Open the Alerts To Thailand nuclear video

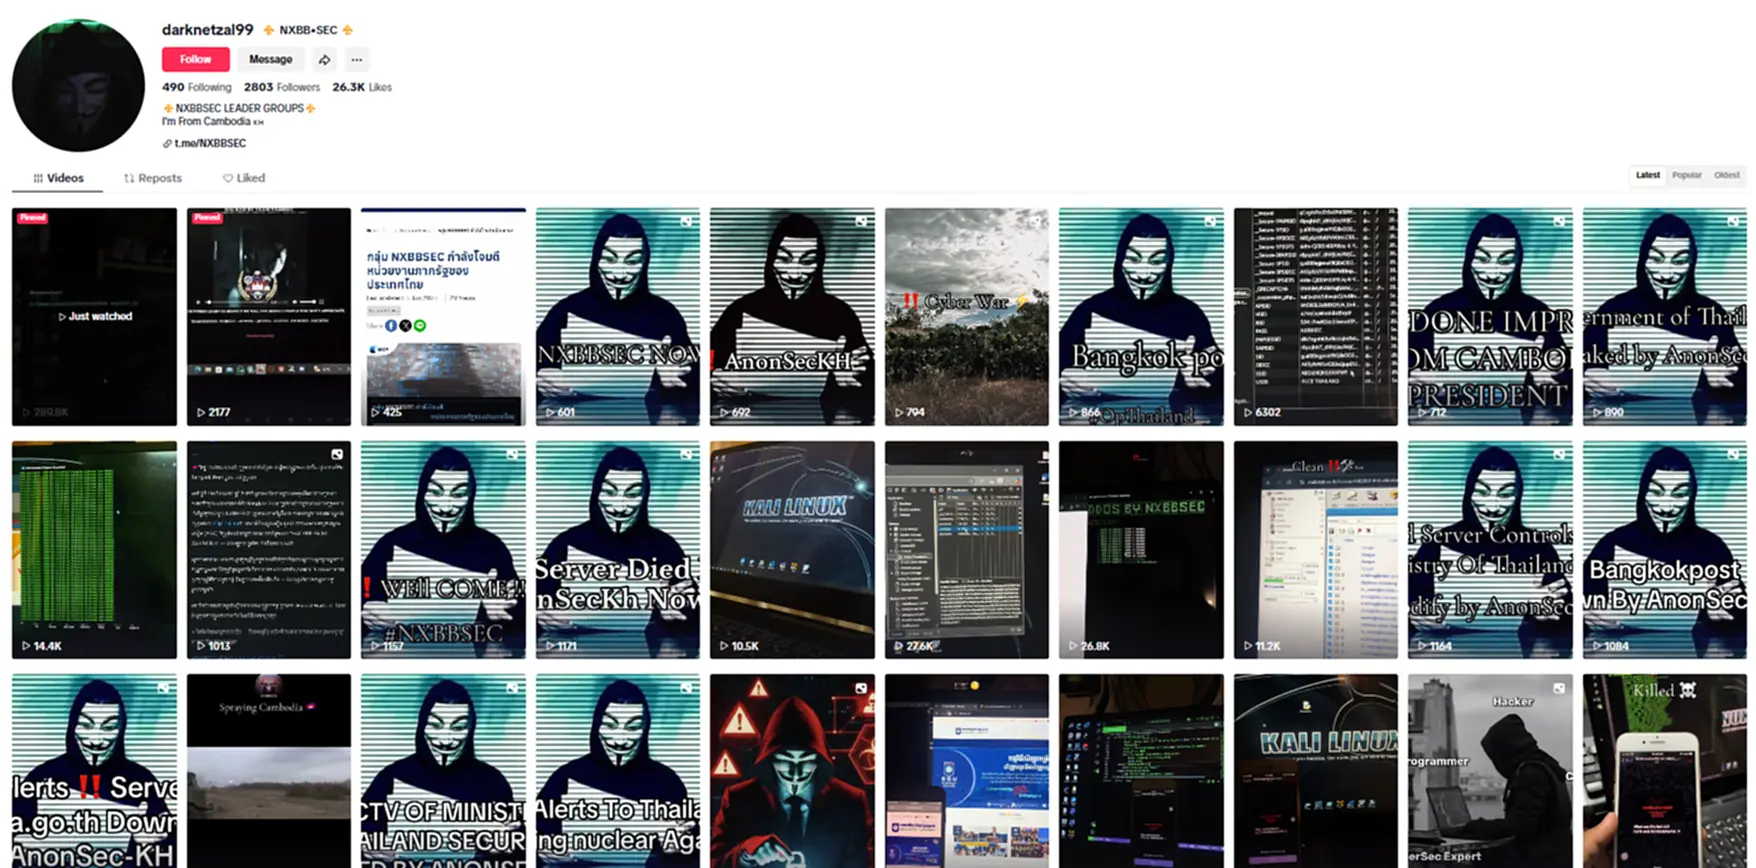pyautogui.click(x=618, y=771)
